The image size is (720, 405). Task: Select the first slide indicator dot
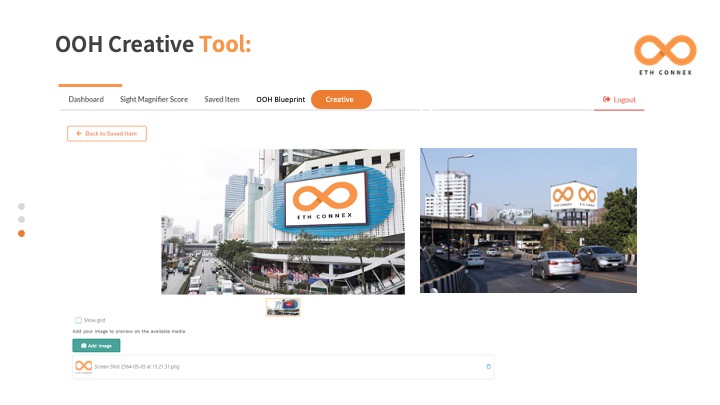[x=22, y=205]
